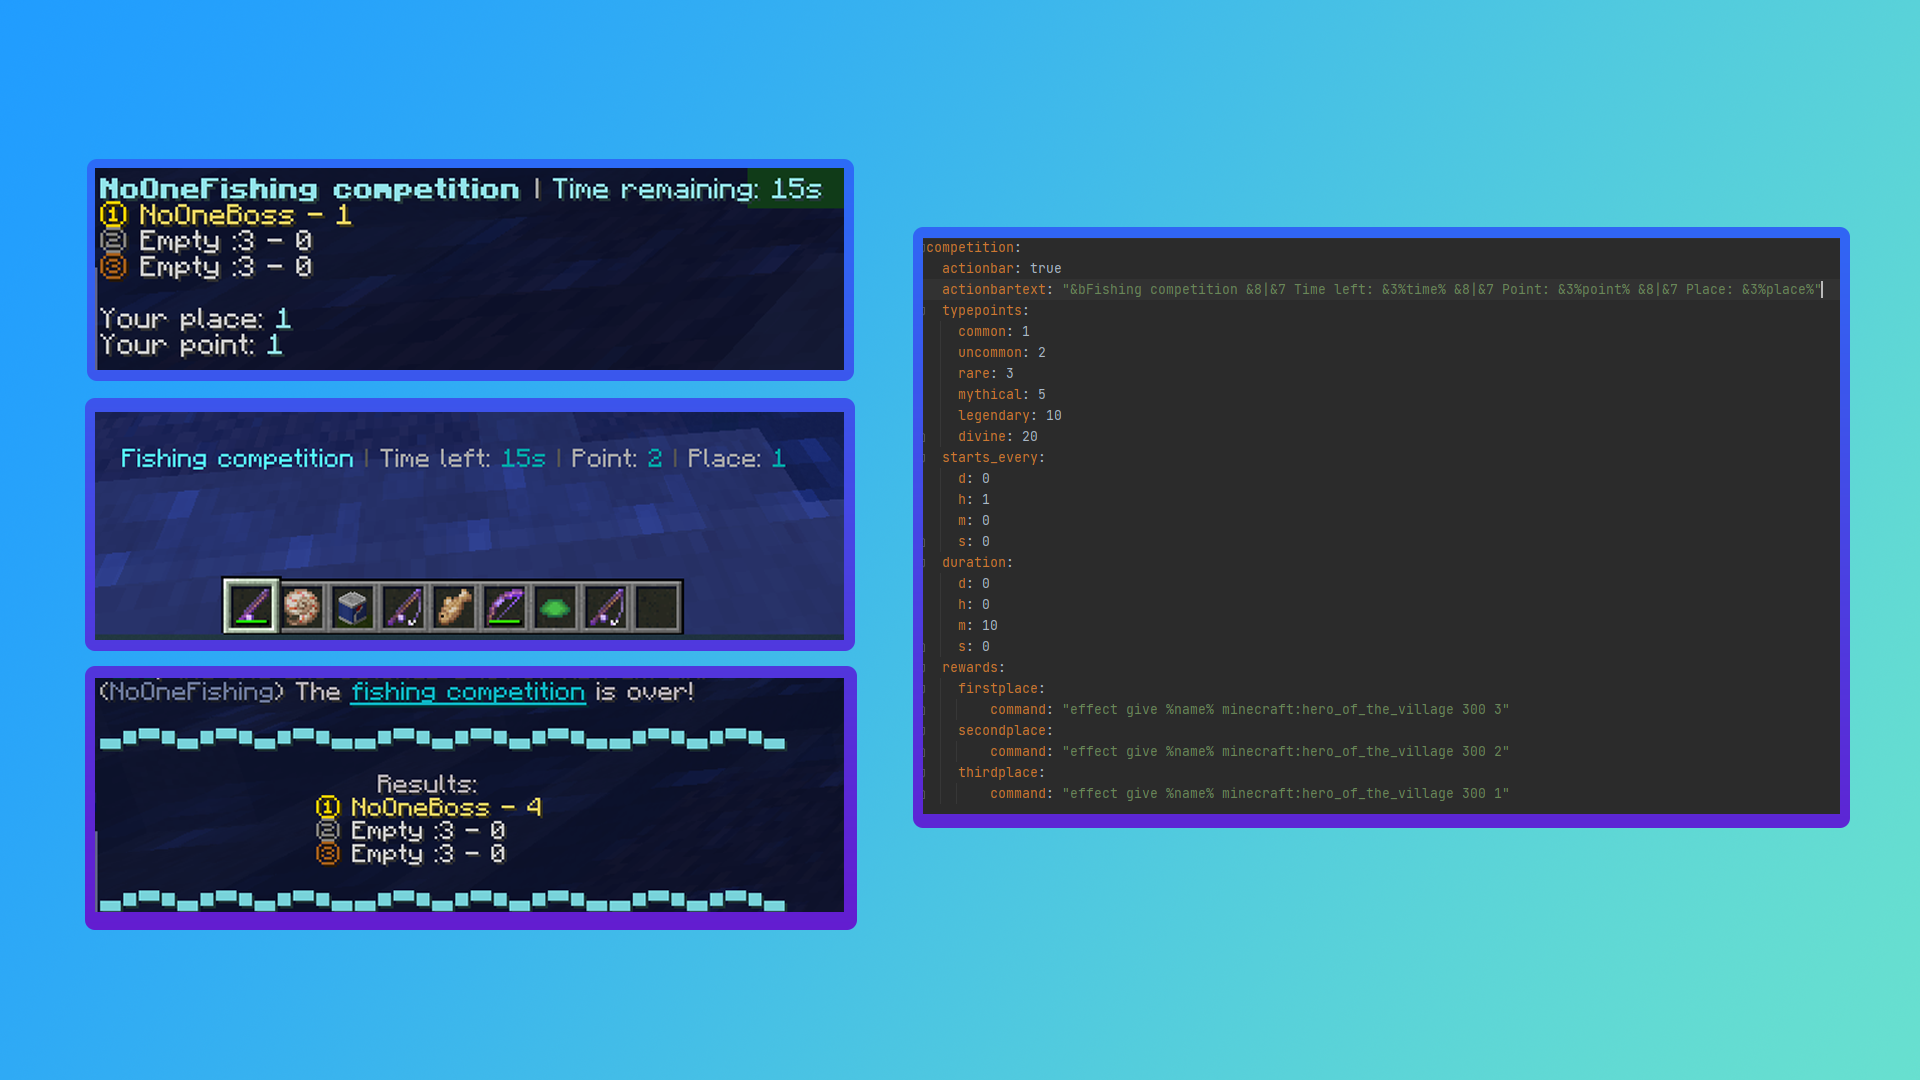1920x1080 pixels.
Task: Click the 'true' value of actionbar setting
Action: (x=1045, y=268)
